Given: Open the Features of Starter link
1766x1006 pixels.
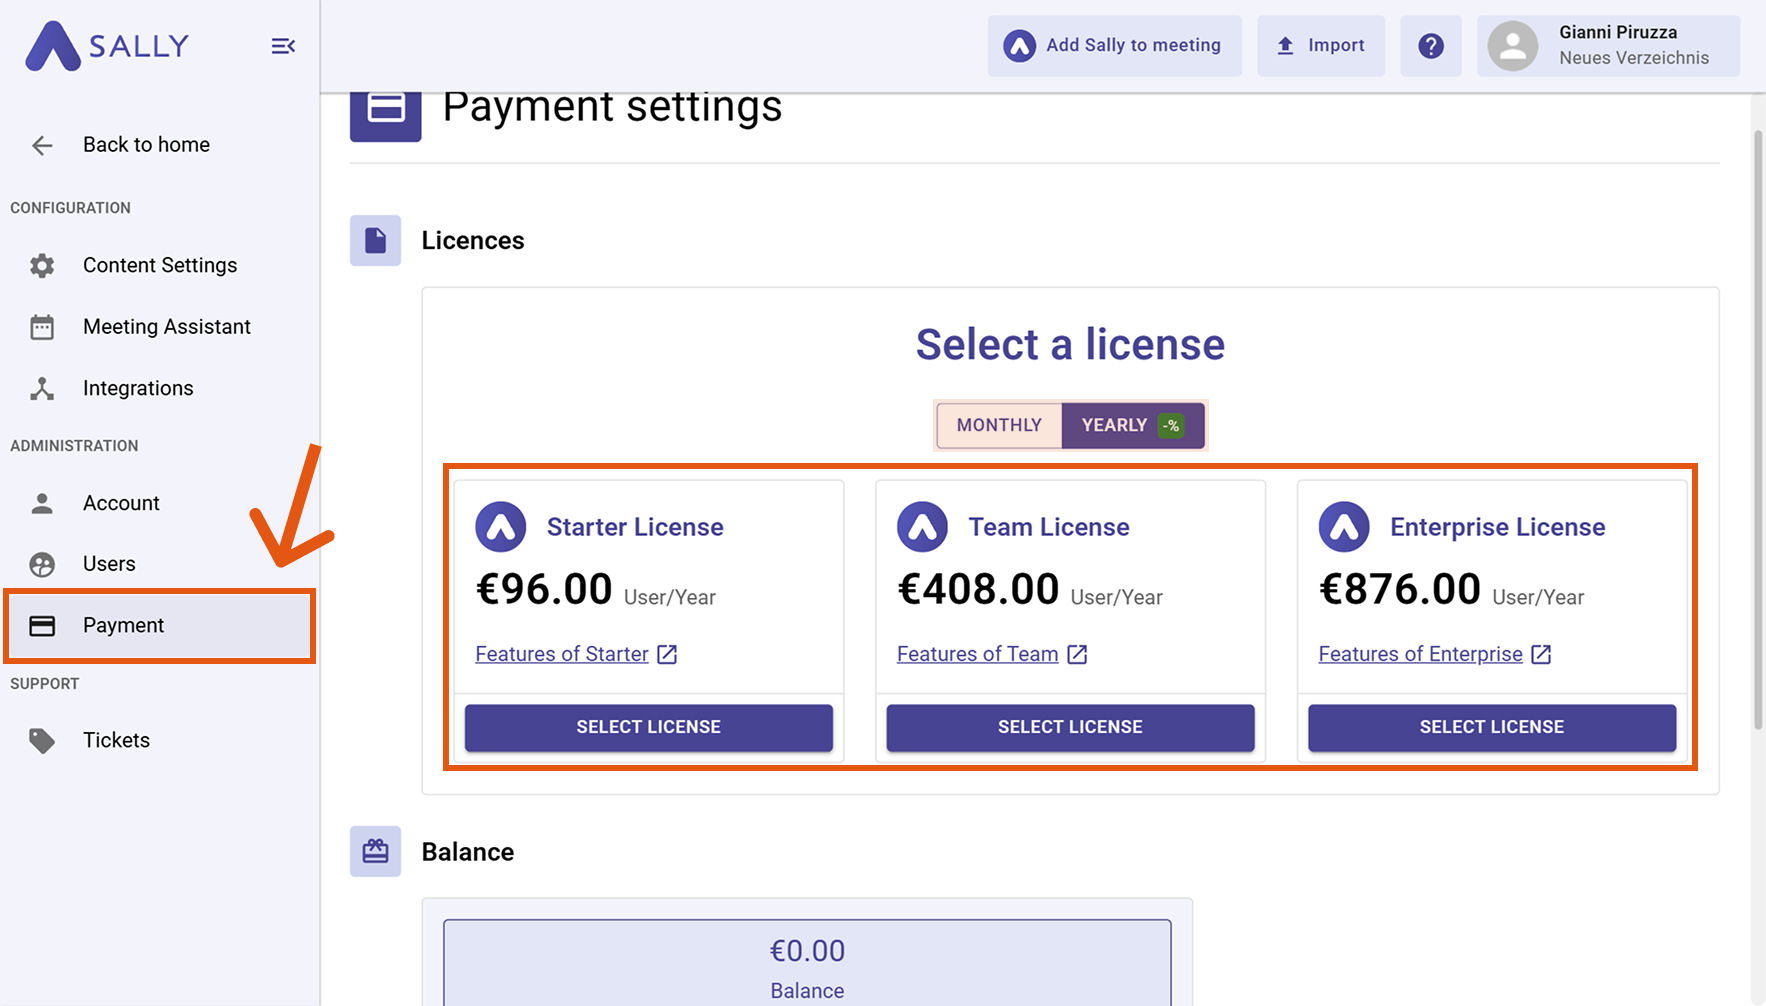Looking at the screenshot, I should 562,654.
